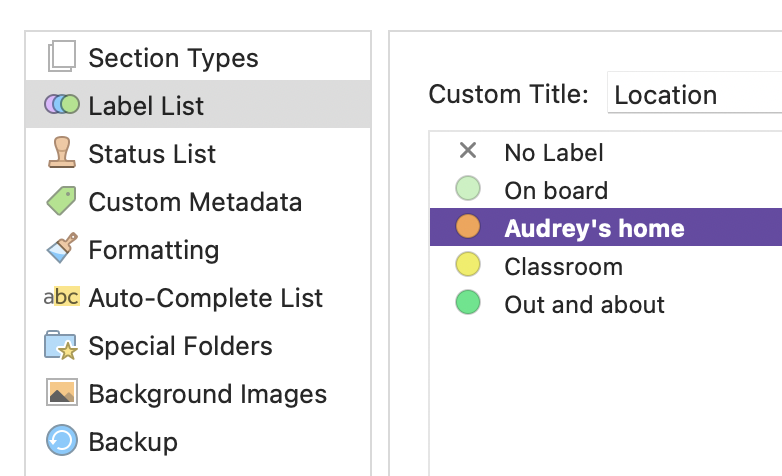Screen dimensions: 782x476
Task: Click the Section Types stacked pages icon
Action: point(62,56)
